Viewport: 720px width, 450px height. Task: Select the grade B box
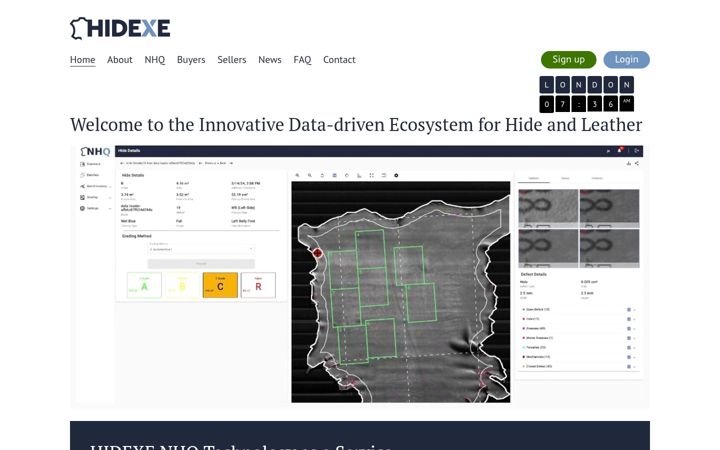[182, 285]
